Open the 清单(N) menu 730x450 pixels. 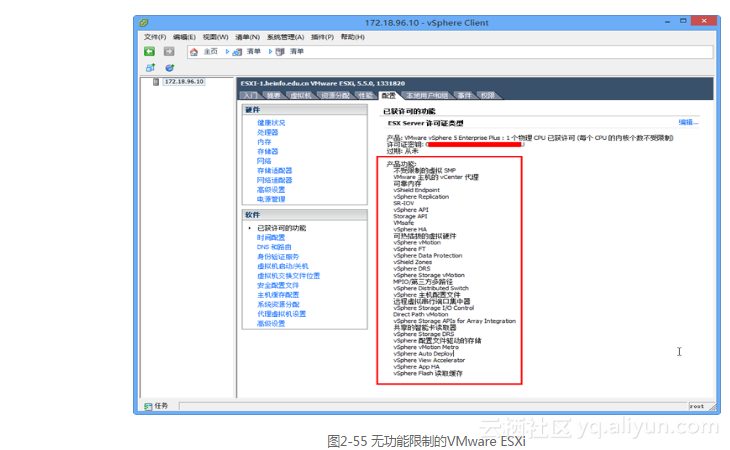point(247,37)
